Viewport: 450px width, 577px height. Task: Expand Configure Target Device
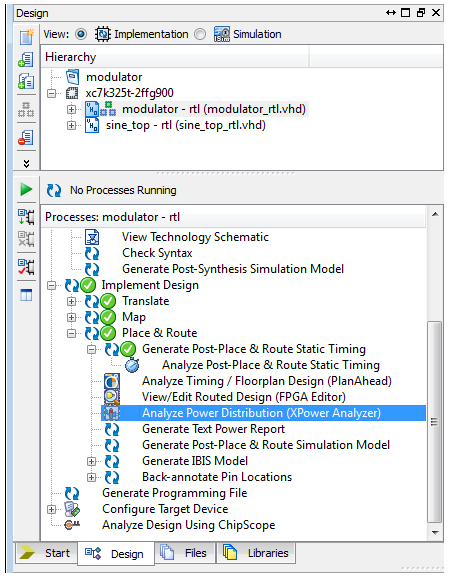point(52,509)
